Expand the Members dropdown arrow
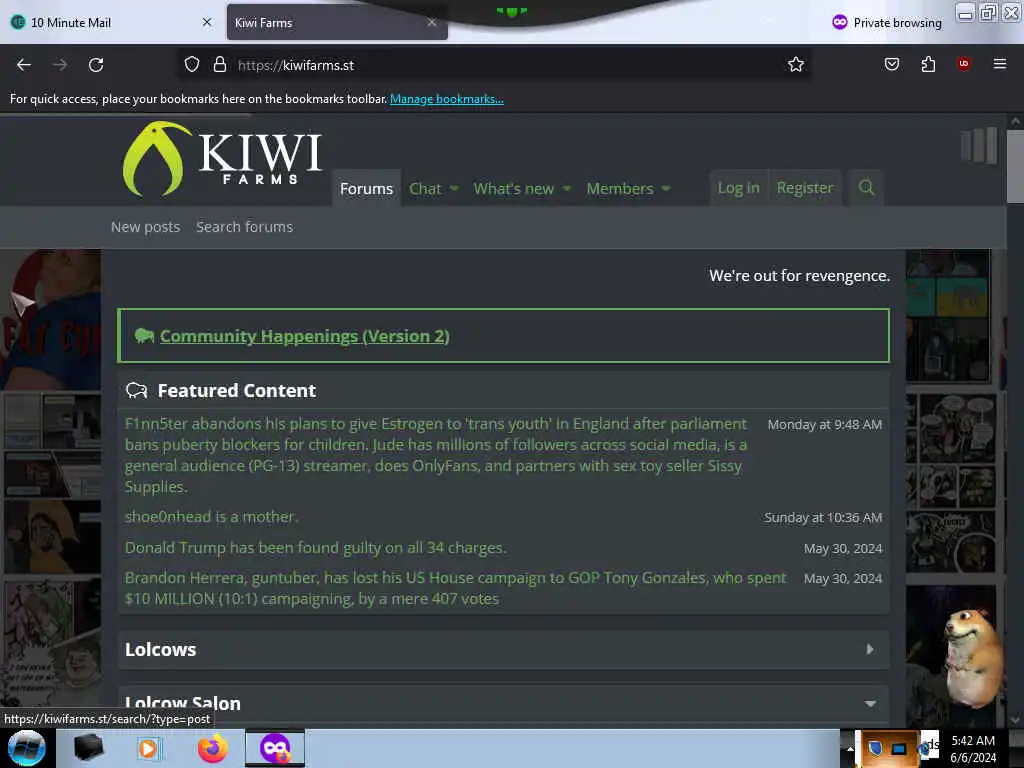The width and height of the screenshot is (1024, 768). pos(665,189)
